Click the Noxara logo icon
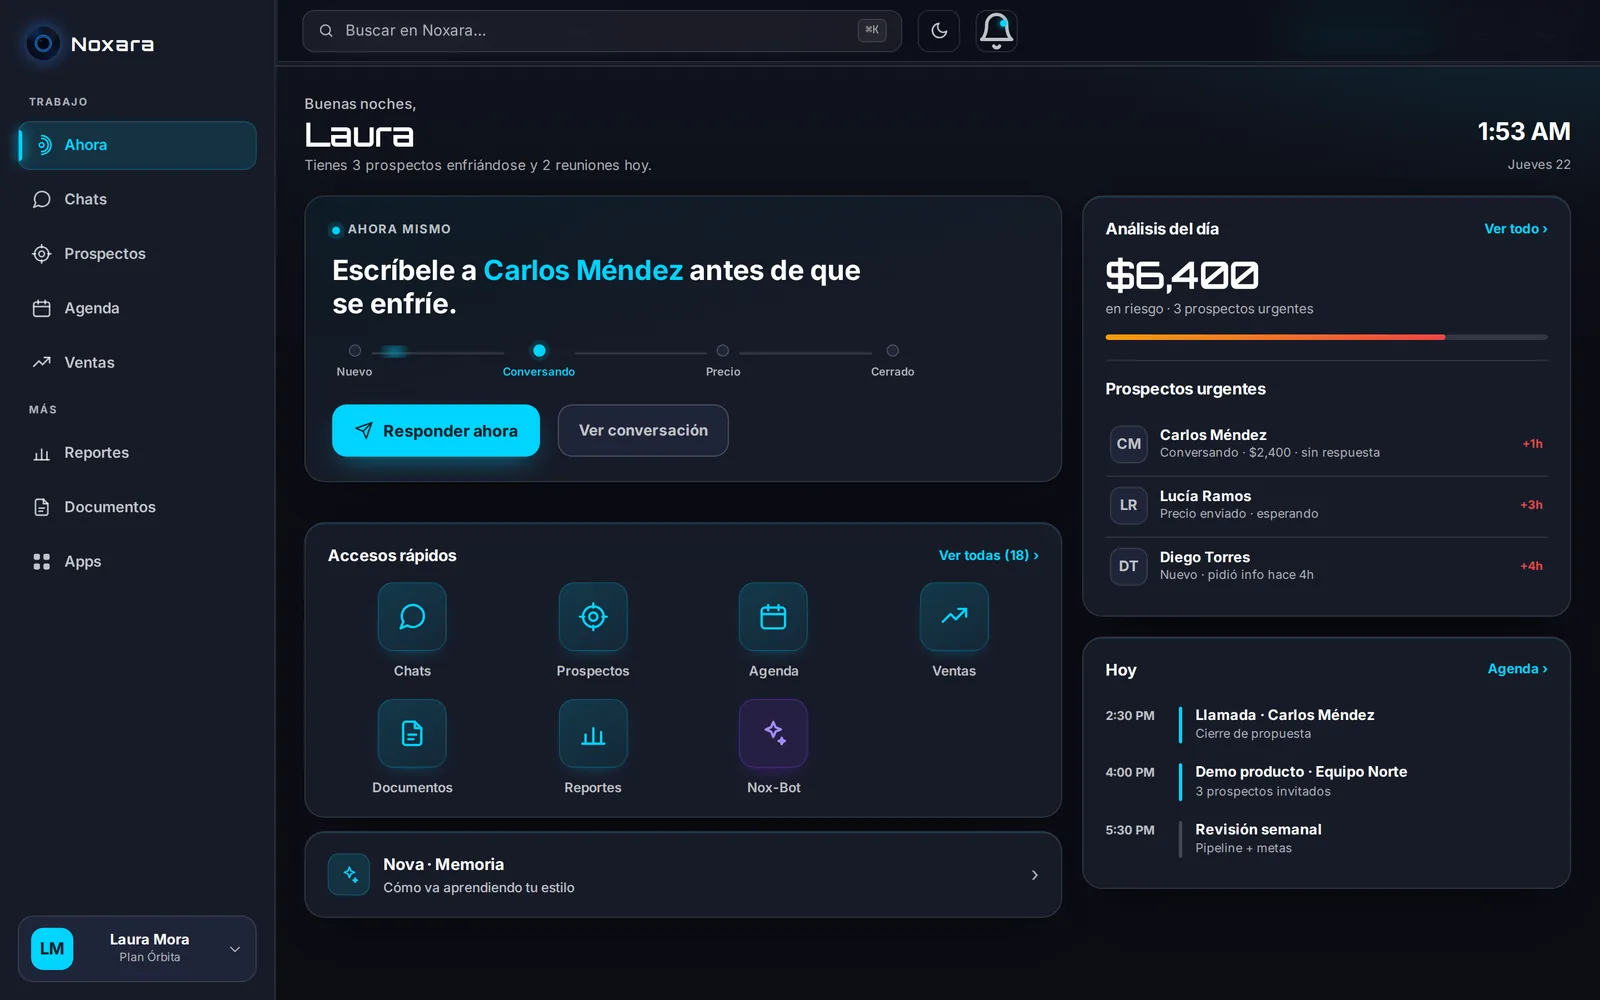1600x1000 pixels. click(43, 44)
